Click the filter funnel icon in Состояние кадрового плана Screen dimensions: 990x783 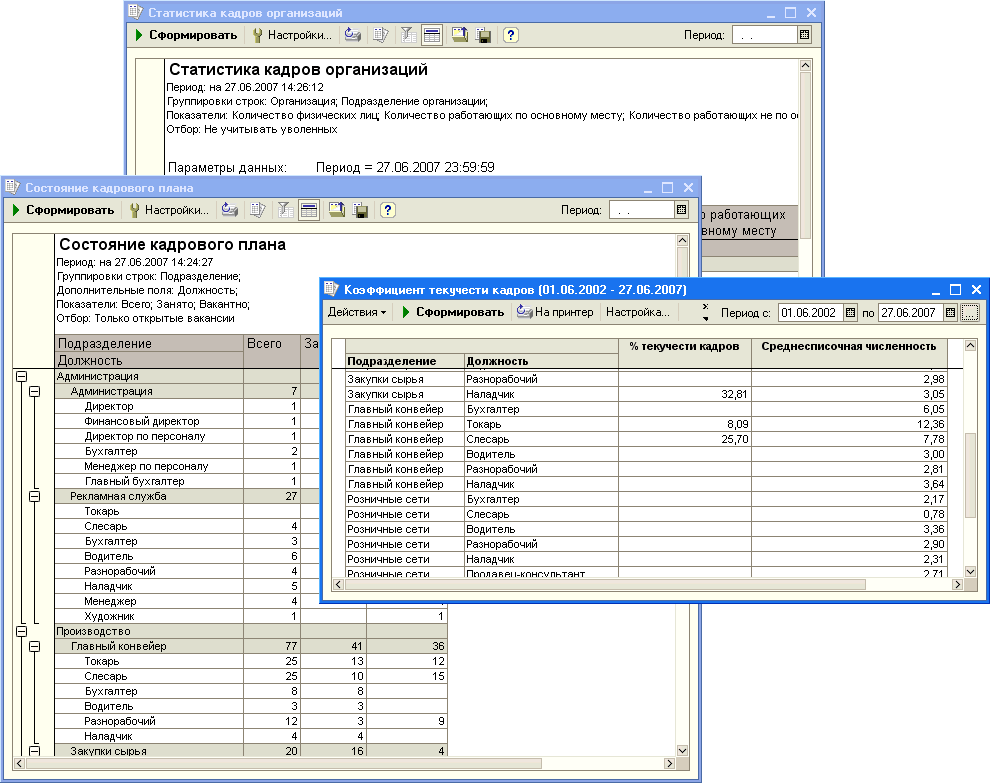coord(285,210)
